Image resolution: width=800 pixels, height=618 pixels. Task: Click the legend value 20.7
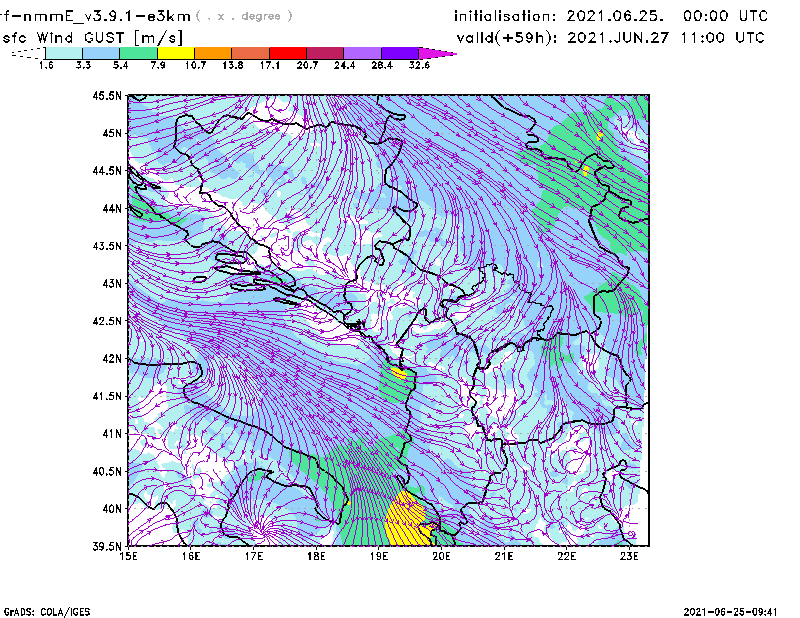pos(307,65)
